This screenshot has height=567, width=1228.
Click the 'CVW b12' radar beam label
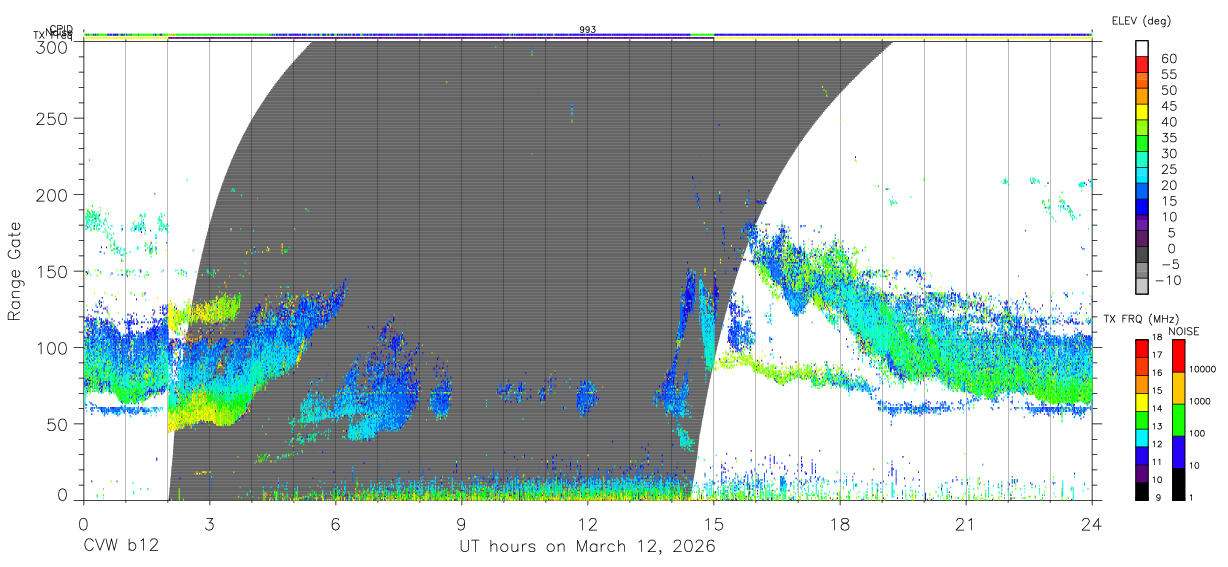click(x=120, y=547)
